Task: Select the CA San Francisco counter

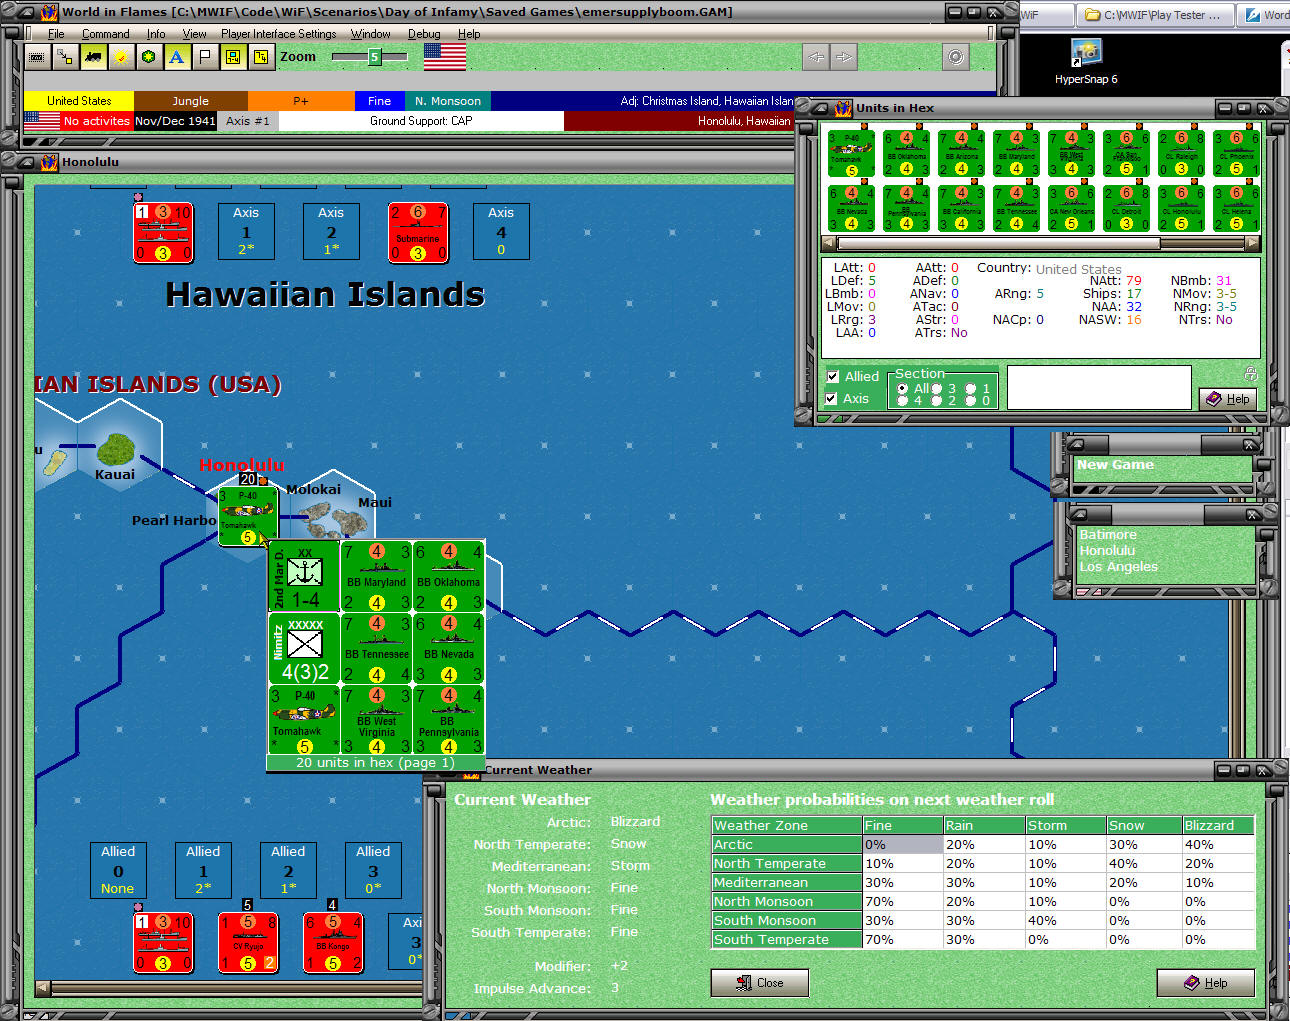Action: [x=1127, y=154]
